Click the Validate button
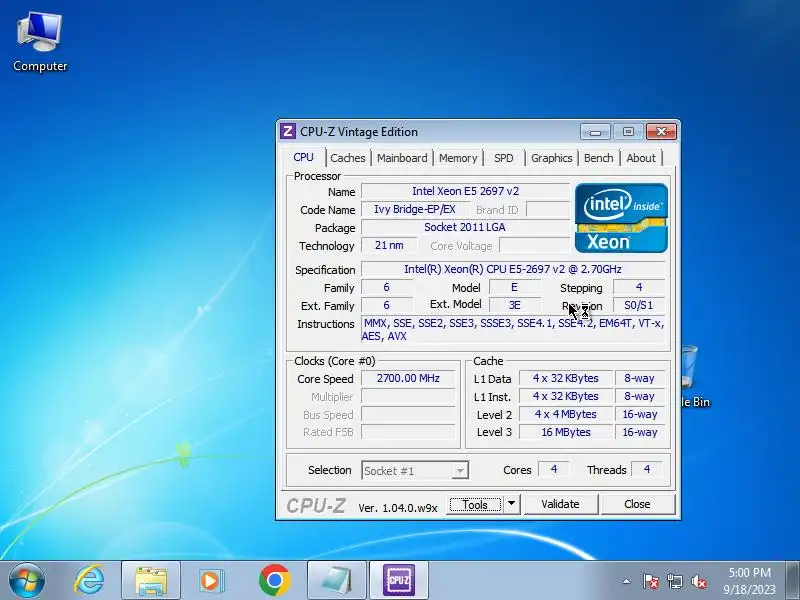 click(560, 504)
